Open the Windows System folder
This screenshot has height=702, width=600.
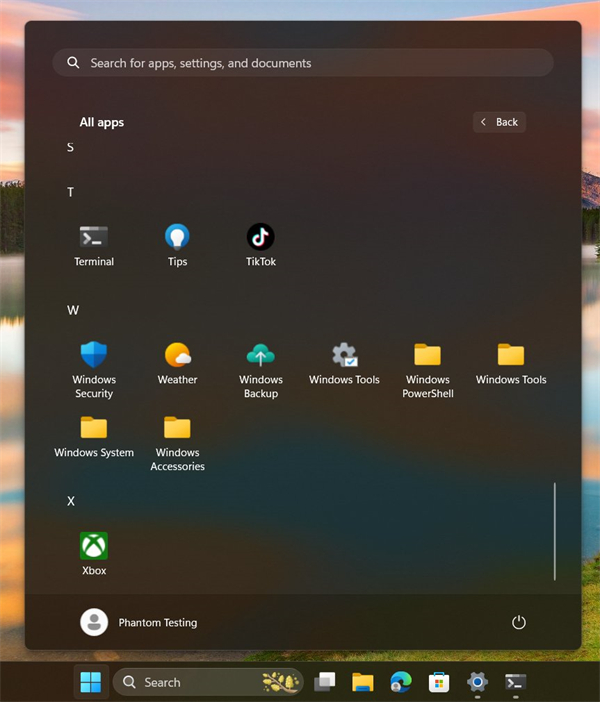pos(94,437)
